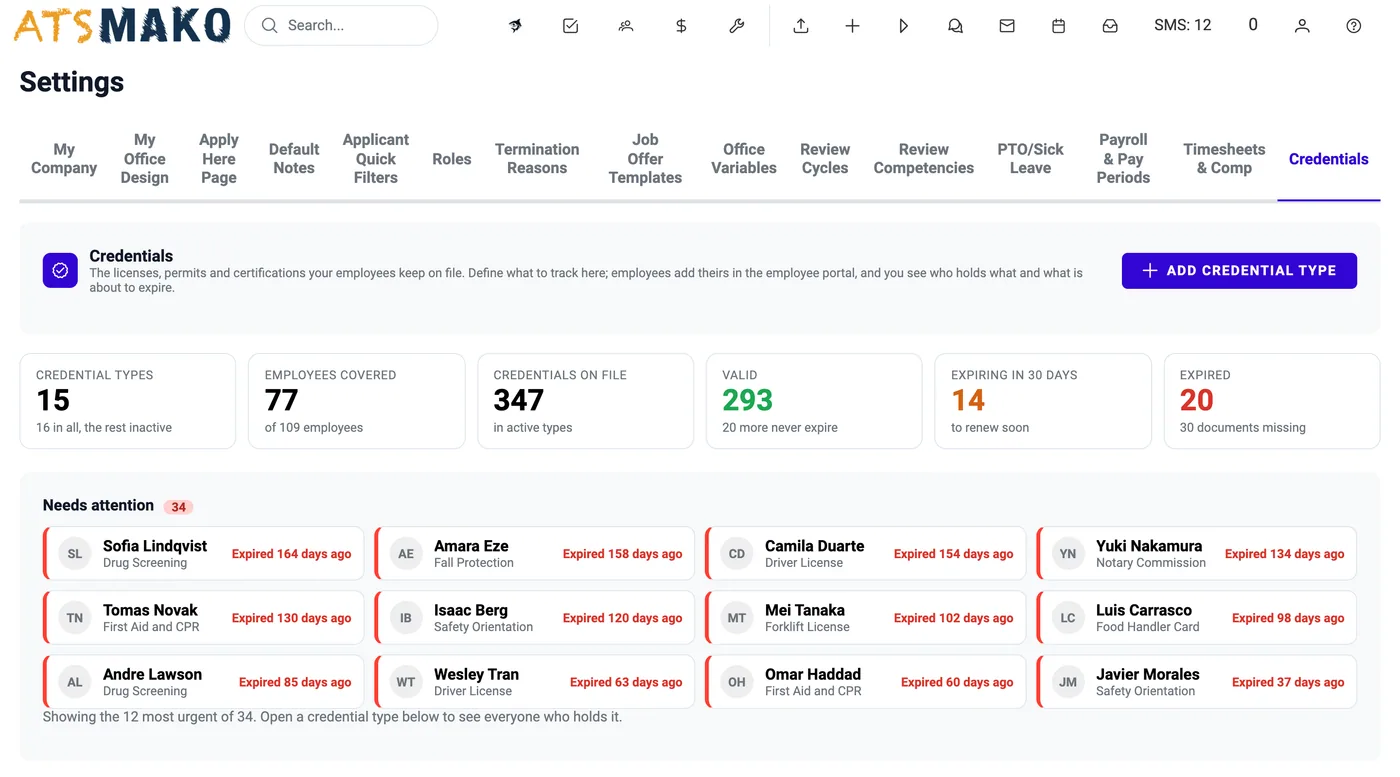The height and width of the screenshot is (777, 1400).
Task: Open Sofia Lindqvist's Drug Screening card
Action: 204,554
